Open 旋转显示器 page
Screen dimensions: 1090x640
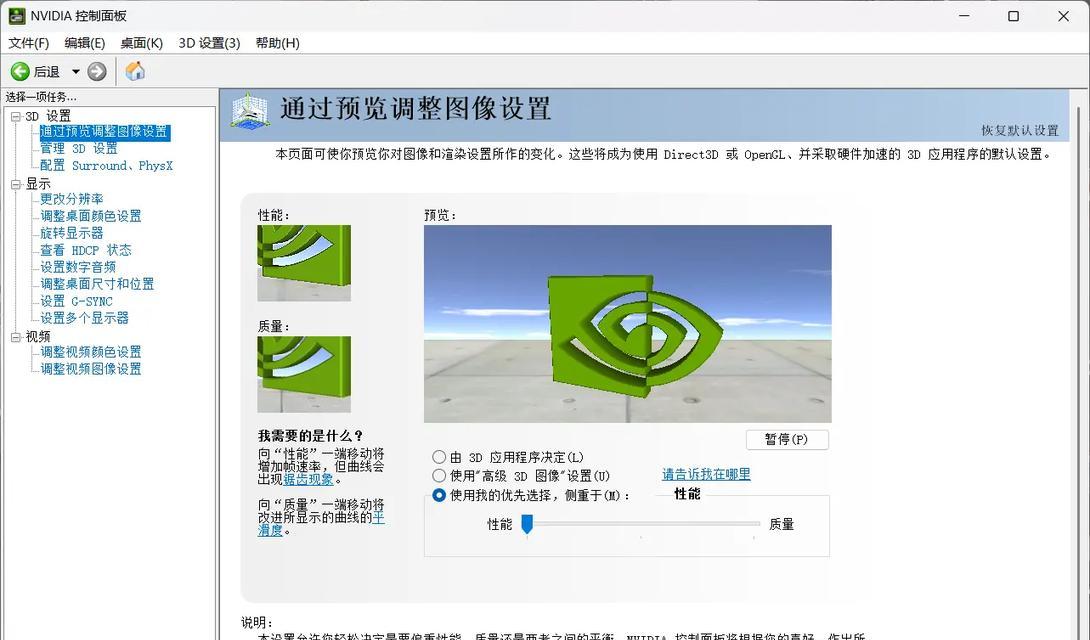pyautogui.click(x=72, y=233)
